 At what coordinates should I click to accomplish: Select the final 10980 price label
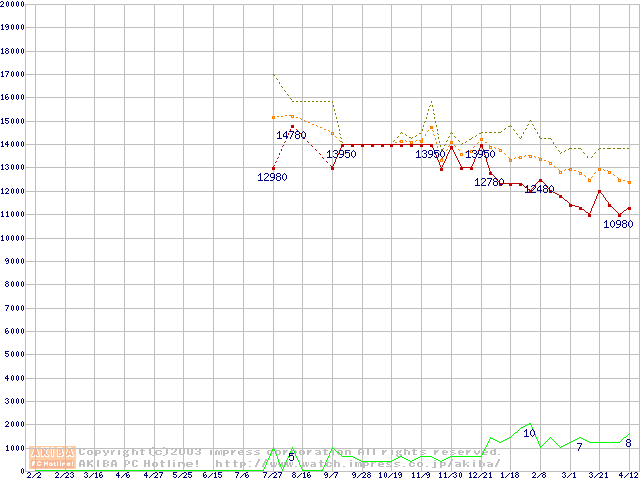point(618,224)
